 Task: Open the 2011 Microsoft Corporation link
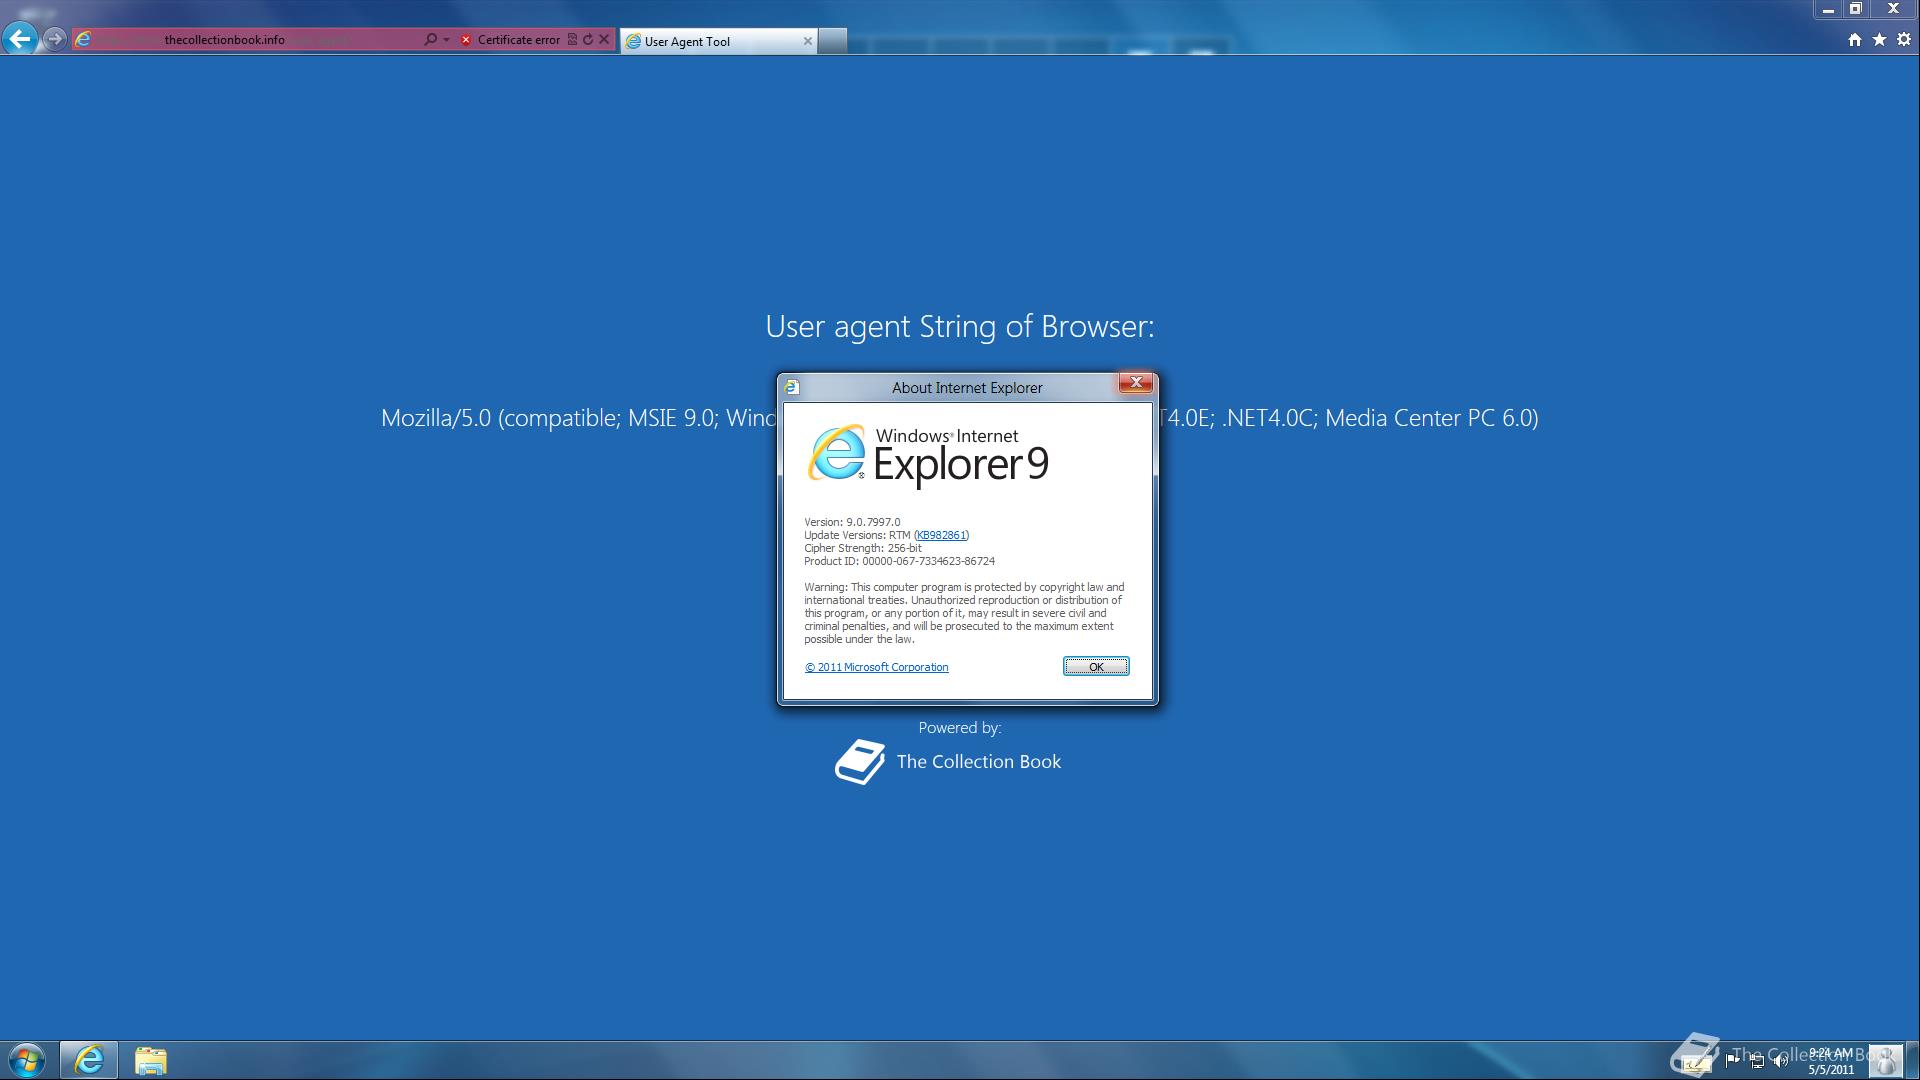click(877, 667)
